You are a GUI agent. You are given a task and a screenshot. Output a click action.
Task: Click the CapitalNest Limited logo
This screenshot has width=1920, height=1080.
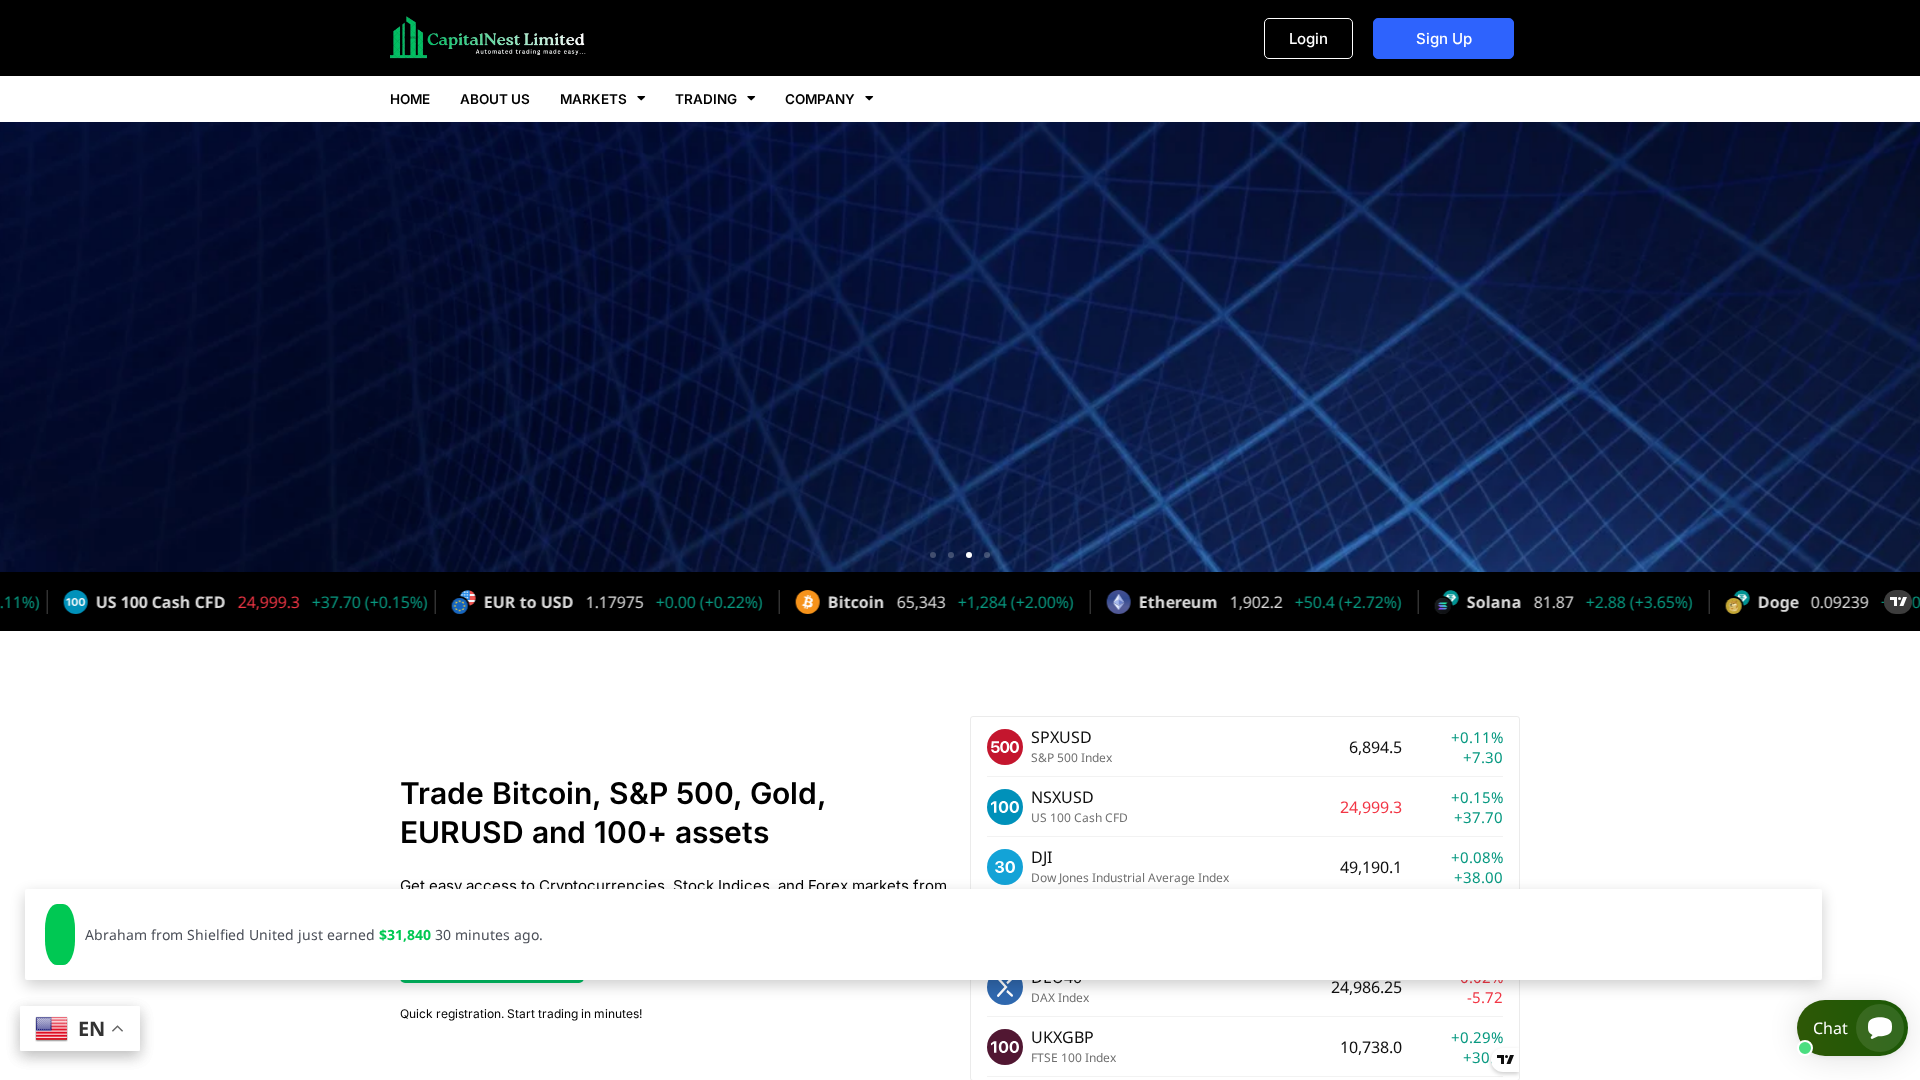pyautogui.click(x=487, y=37)
